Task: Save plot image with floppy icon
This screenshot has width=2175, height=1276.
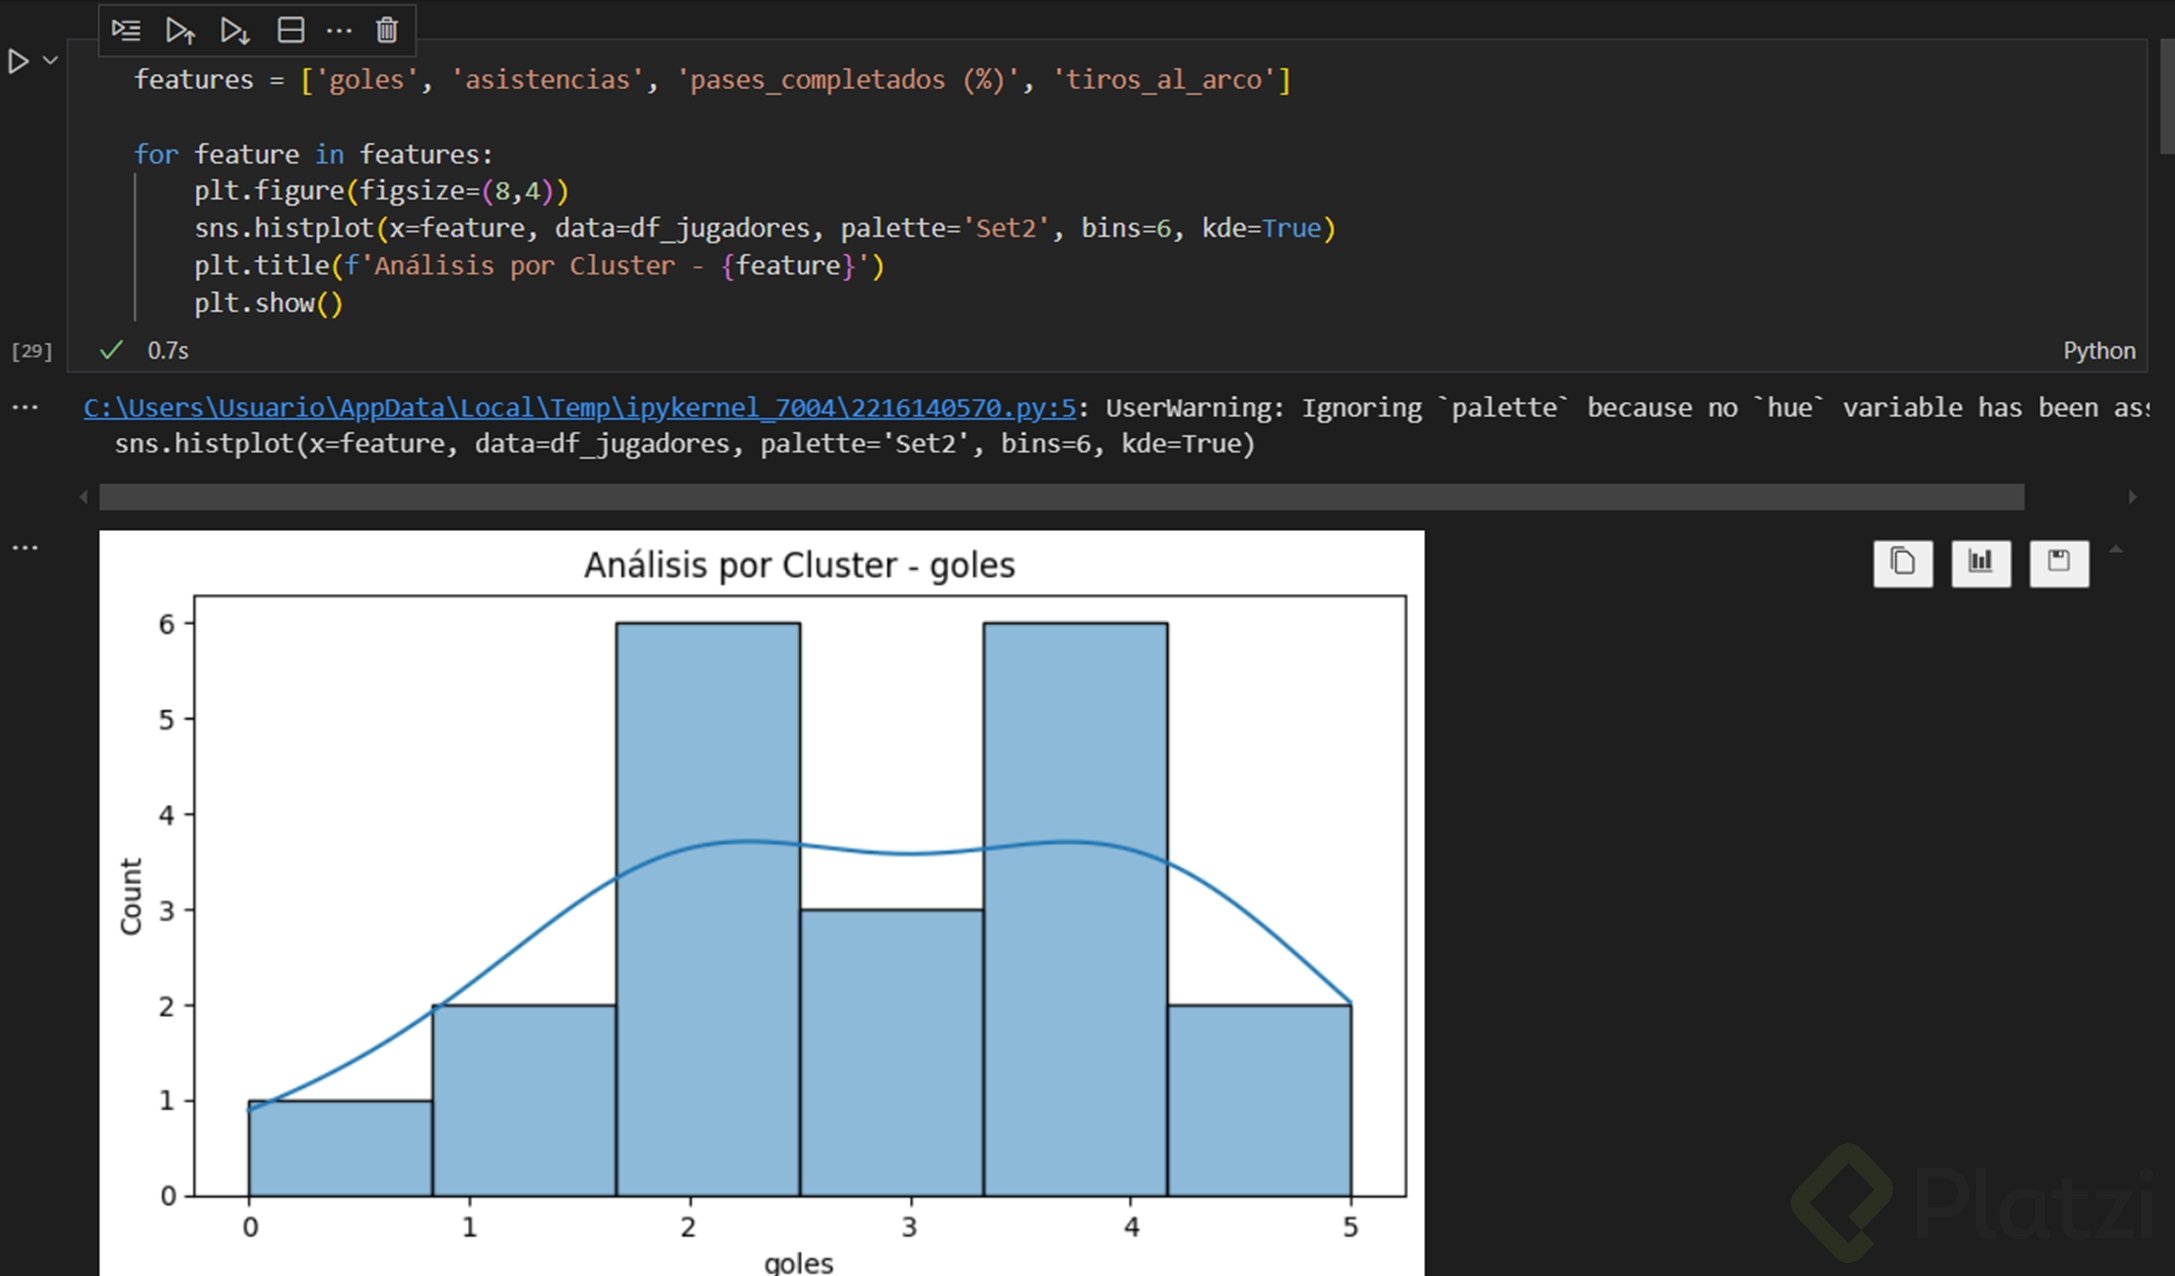Action: [x=2058, y=562]
